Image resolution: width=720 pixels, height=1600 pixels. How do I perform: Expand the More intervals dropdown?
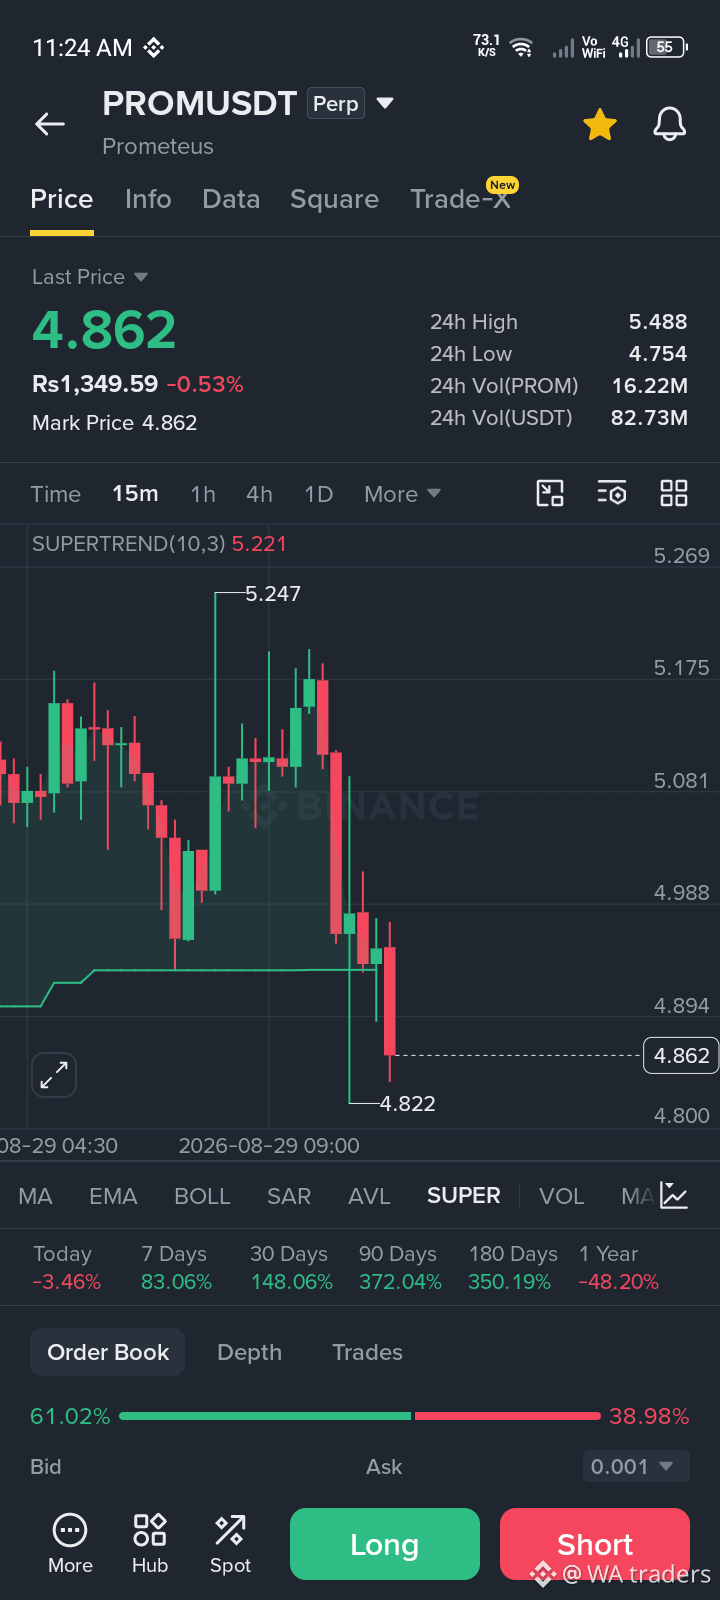pyautogui.click(x=402, y=494)
